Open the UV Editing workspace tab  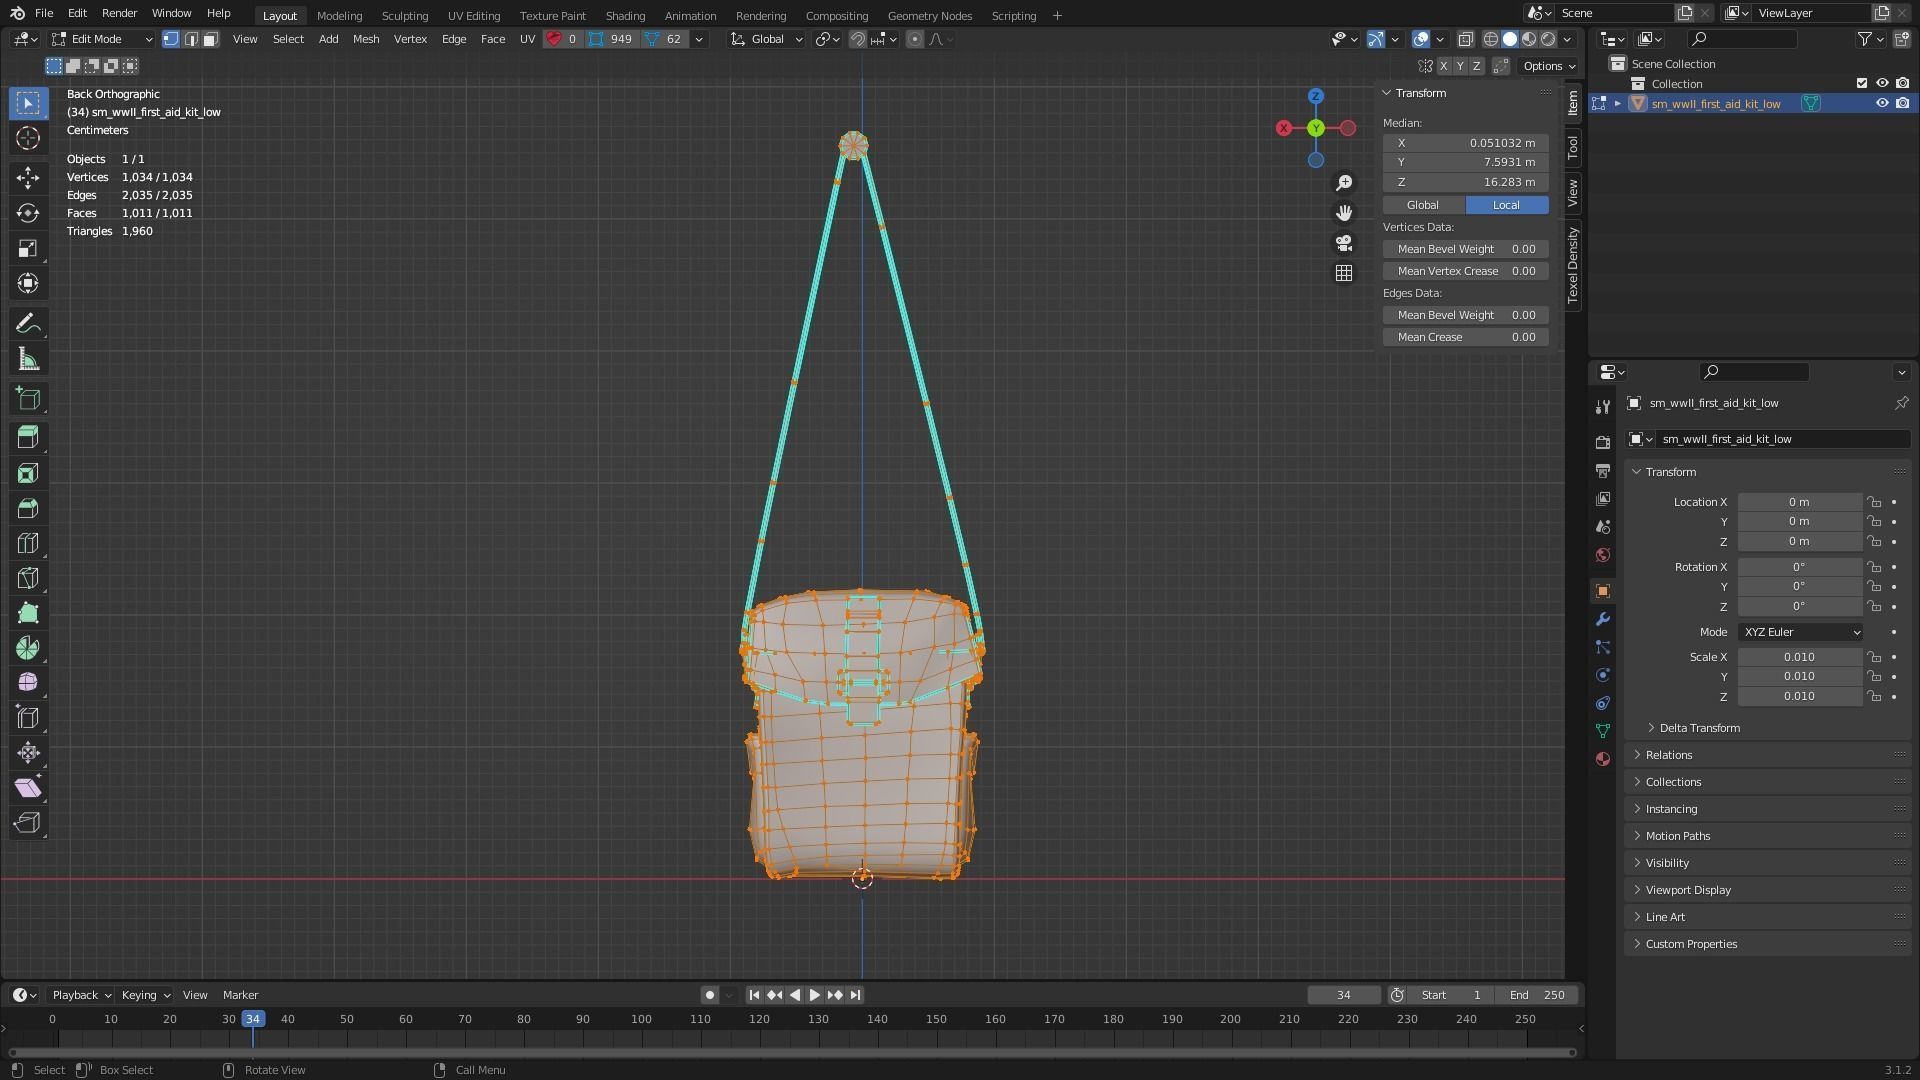[473, 15]
